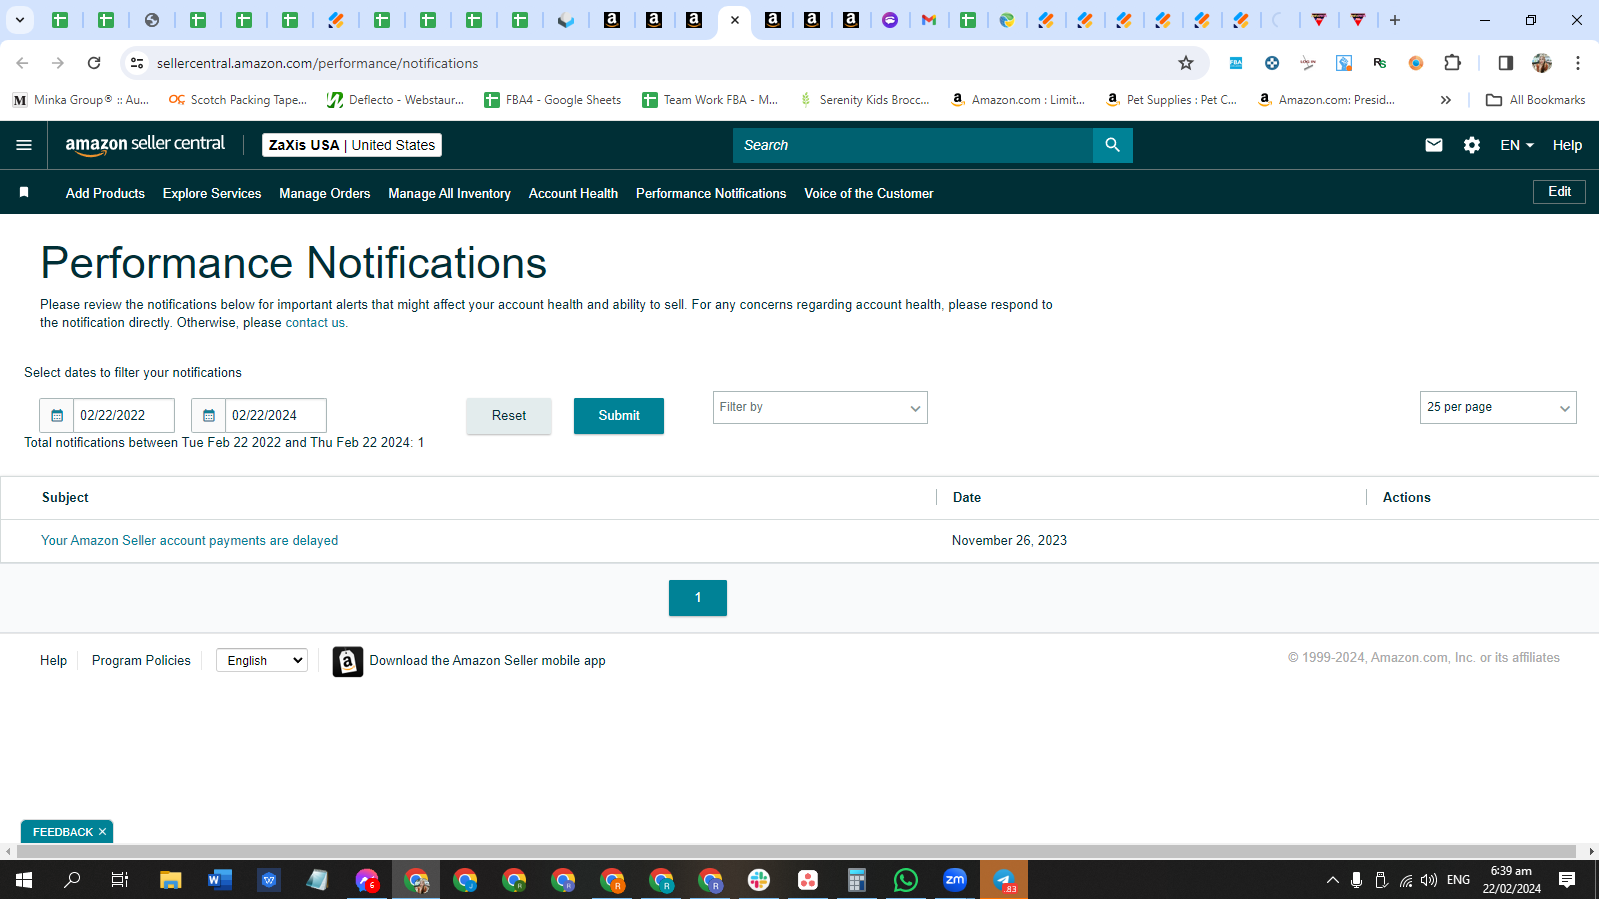
Task: Click the Edit button in the navigation bar
Action: coord(1559,192)
